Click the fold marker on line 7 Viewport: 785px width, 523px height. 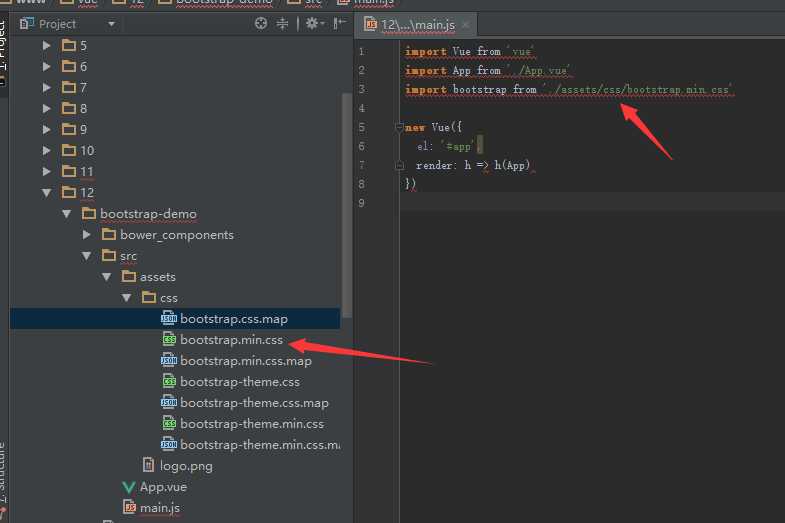click(x=399, y=165)
